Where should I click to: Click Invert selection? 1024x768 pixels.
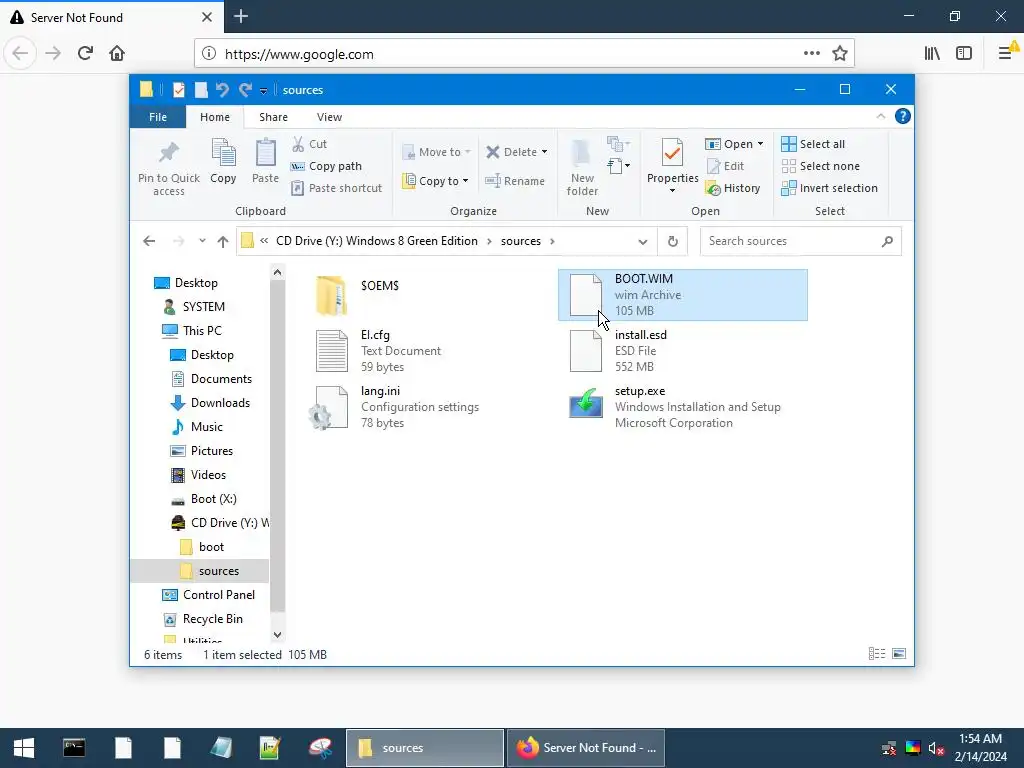tap(829, 188)
